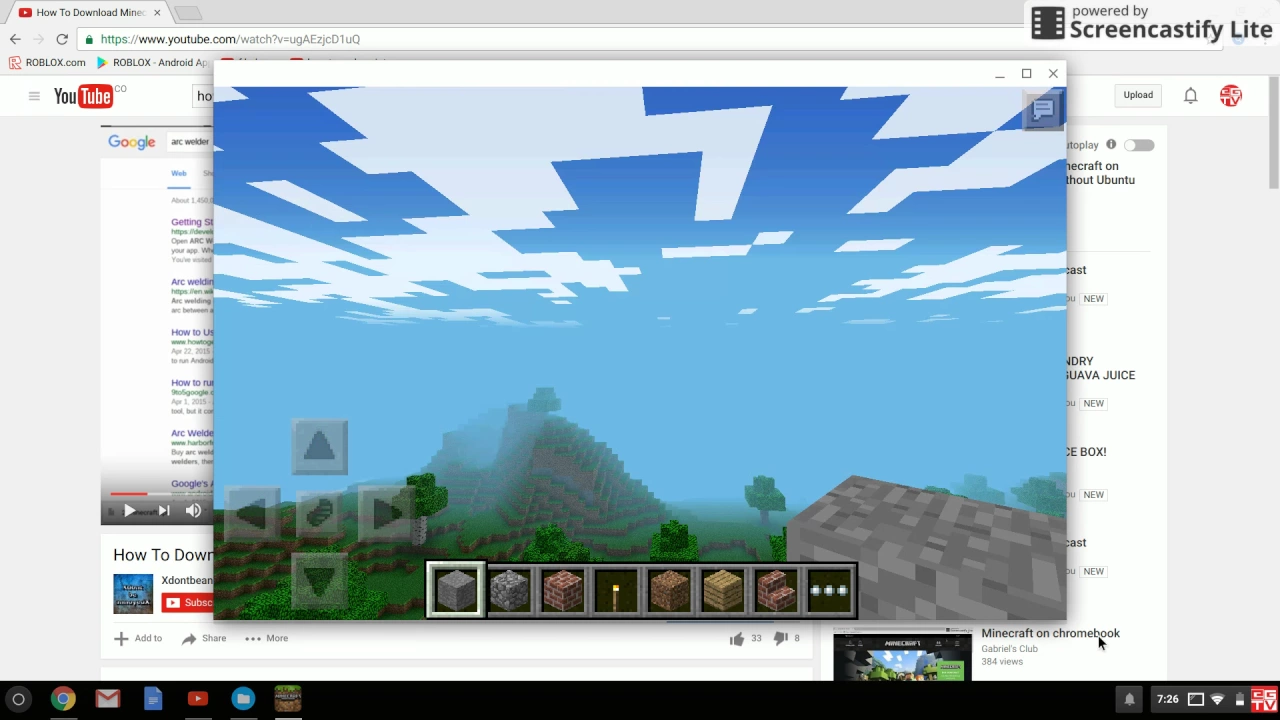Select the brick stairs hotbar slot
The height and width of the screenshot is (720, 1280).
776,589
